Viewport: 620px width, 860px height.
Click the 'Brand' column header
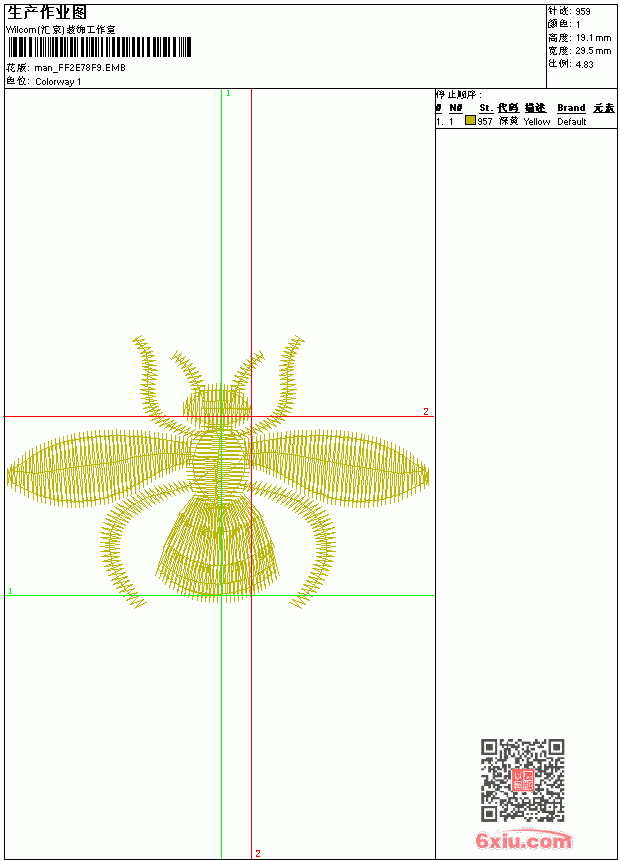[x=571, y=108]
